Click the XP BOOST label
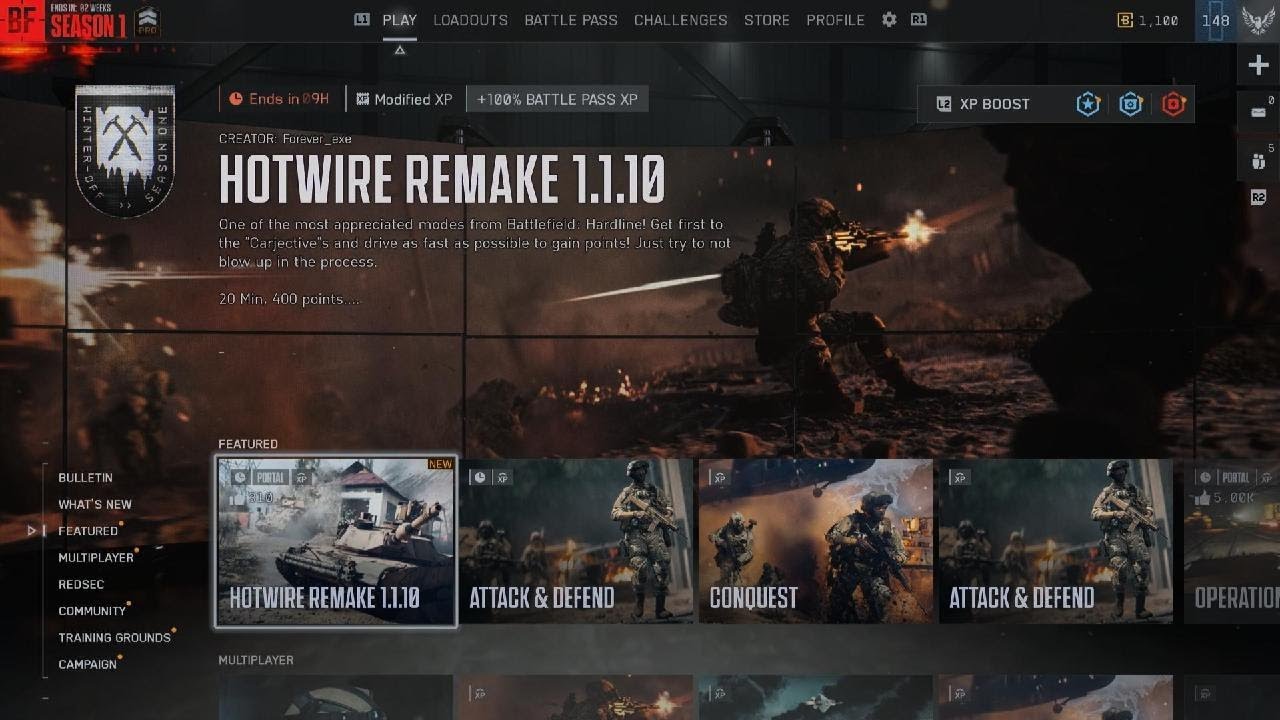Image resolution: width=1280 pixels, height=720 pixels. coord(994,104)
